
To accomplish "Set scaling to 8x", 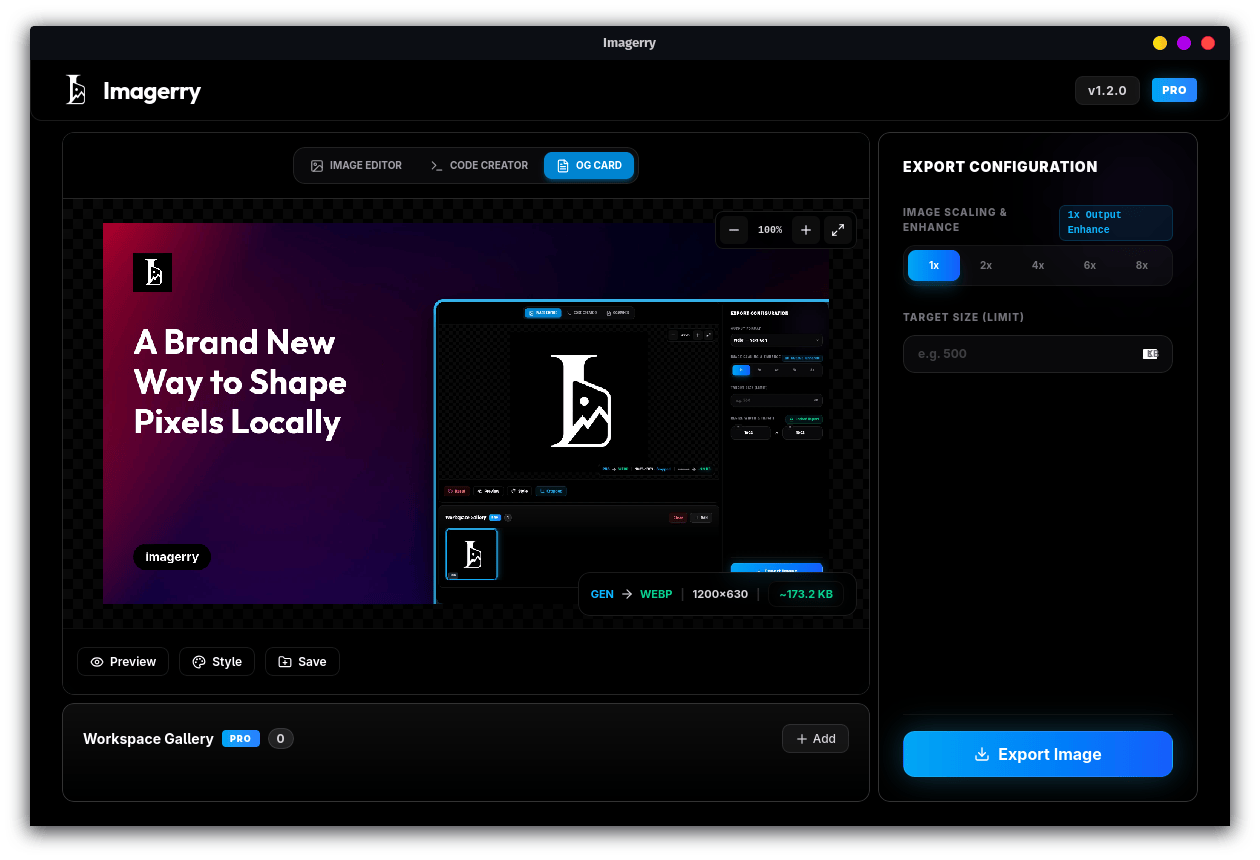I will (x=1142, y=266).
